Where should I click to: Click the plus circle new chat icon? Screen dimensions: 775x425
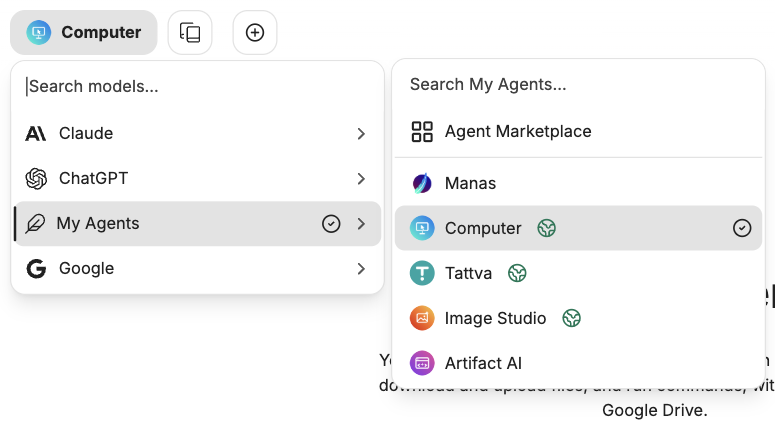(255, 33)
